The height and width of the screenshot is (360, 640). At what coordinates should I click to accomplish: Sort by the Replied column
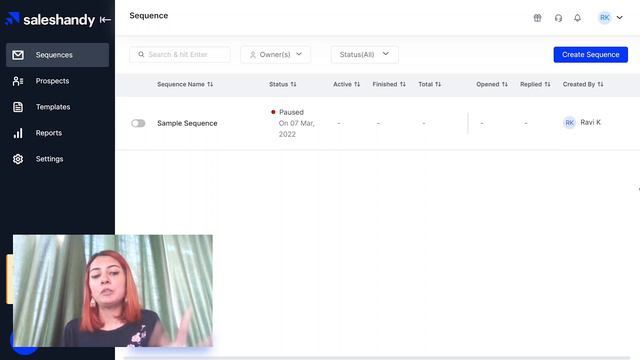click(535, 84)
